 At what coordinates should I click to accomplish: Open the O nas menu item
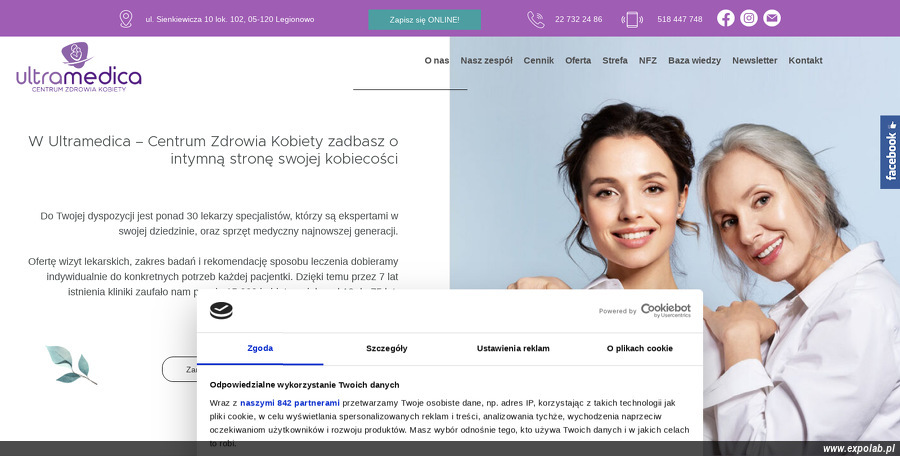[437, 60]
